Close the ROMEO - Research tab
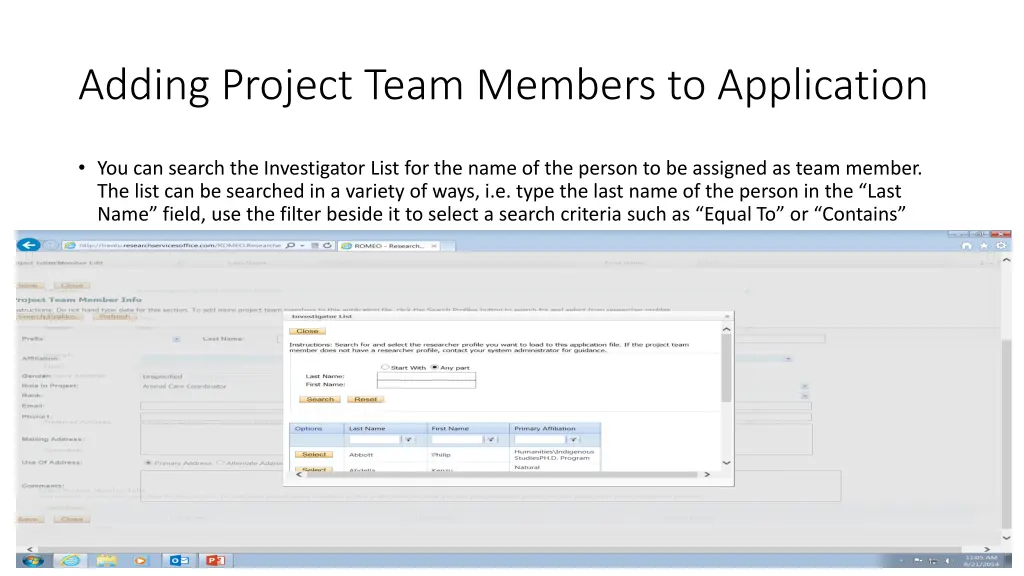Screen dimensions: 1024x576 [434, 246]
